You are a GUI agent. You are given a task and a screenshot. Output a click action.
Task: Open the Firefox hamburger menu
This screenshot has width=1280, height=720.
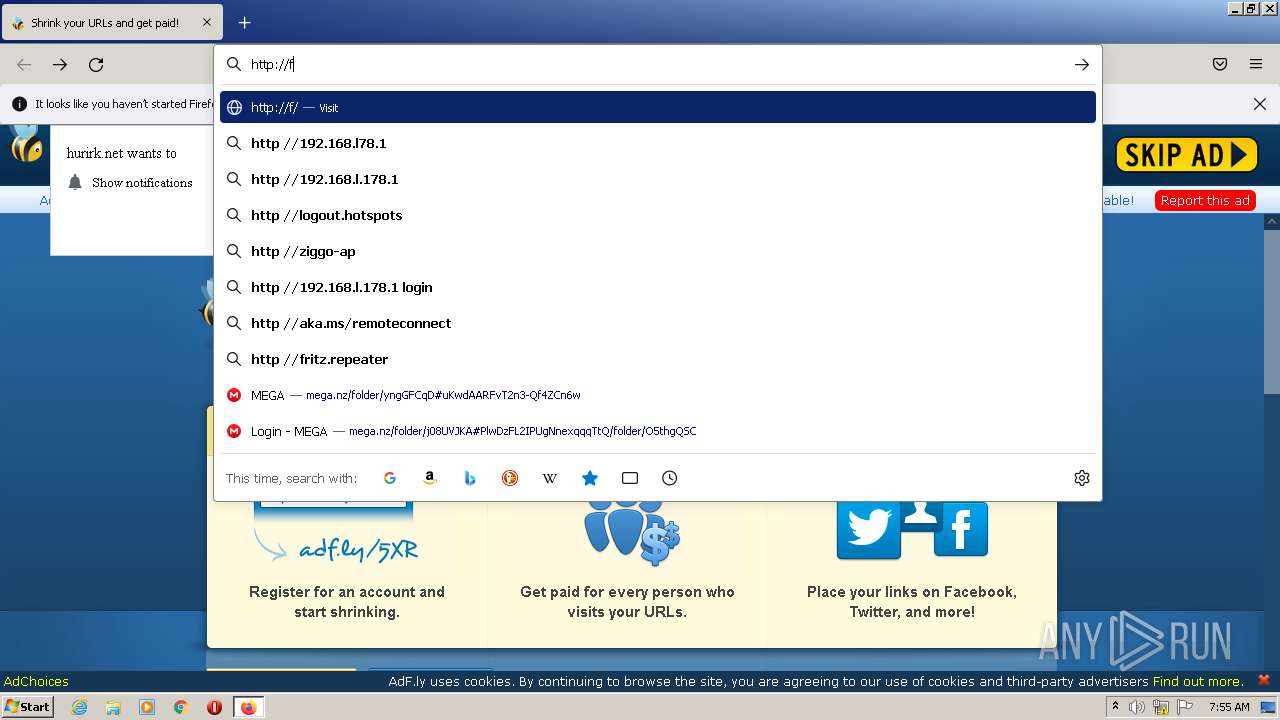click(x=1256, y=64)
